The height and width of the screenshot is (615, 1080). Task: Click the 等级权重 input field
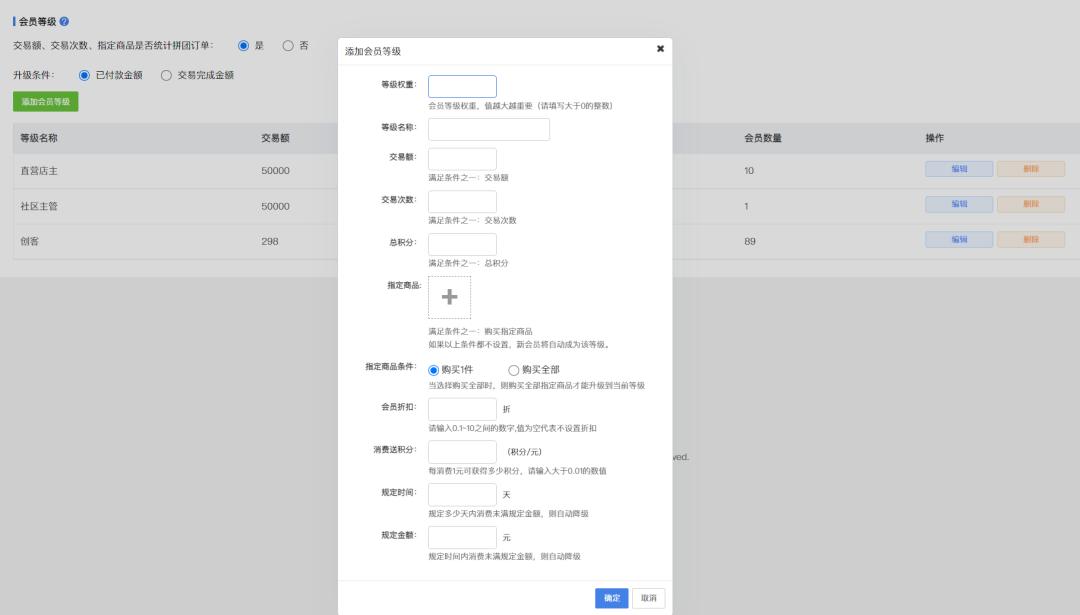462,86
